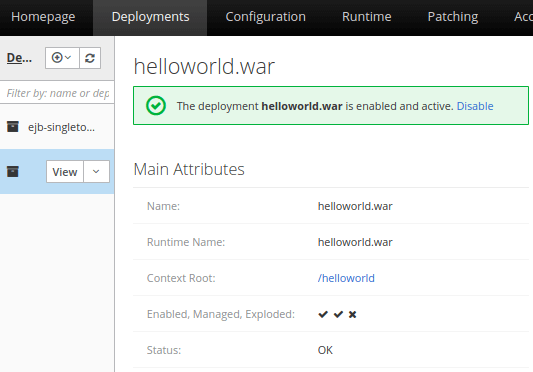The width and height of the screenshot is (533, 372).
Task: Click the Status value OK
Action: coord(325,350)
